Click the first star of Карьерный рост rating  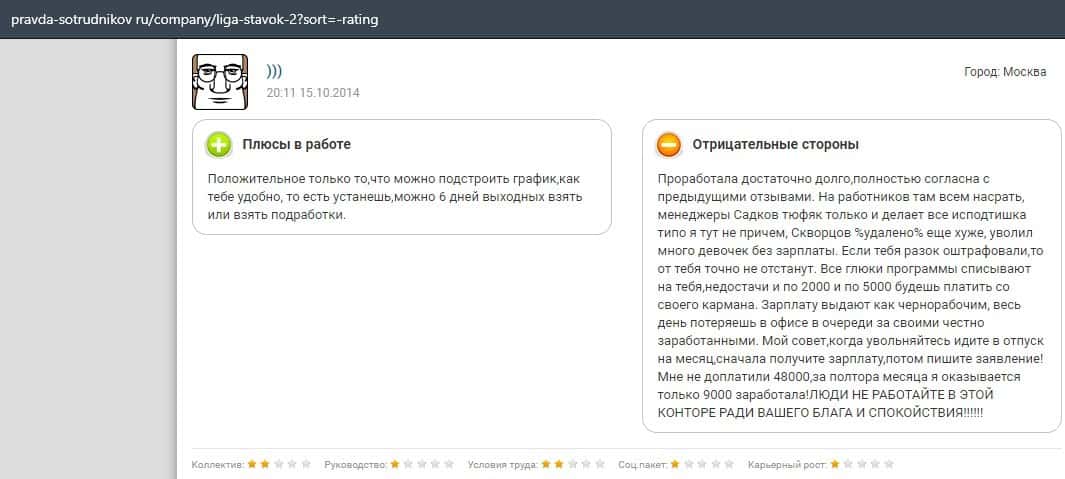(835, 465)
